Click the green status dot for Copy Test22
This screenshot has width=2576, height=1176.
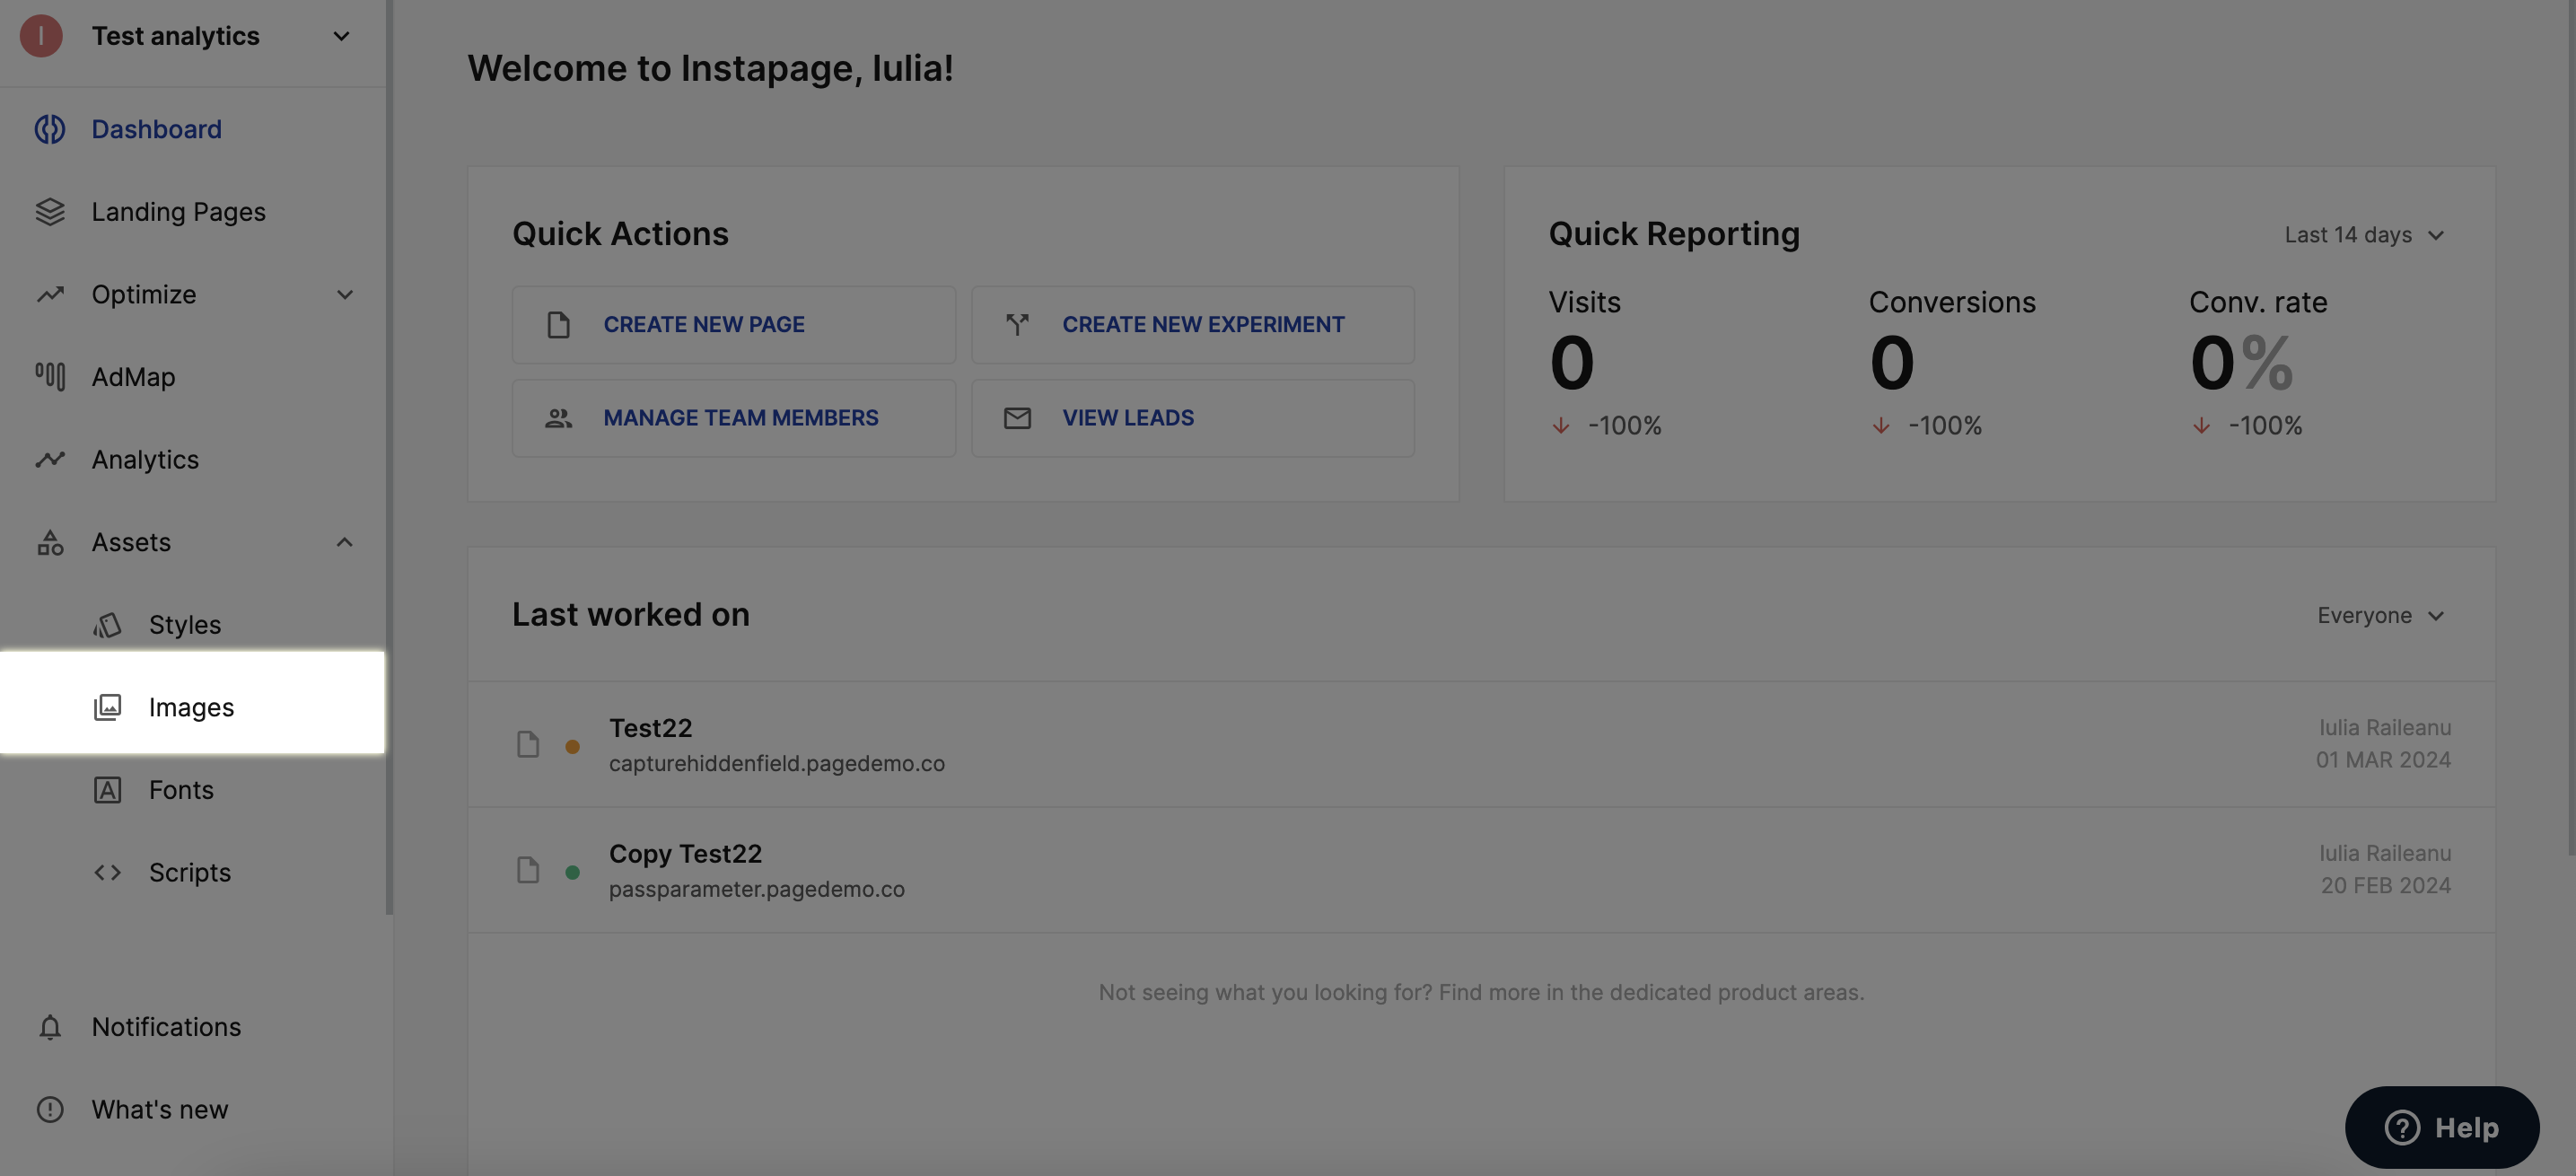(x=572, y=872)
